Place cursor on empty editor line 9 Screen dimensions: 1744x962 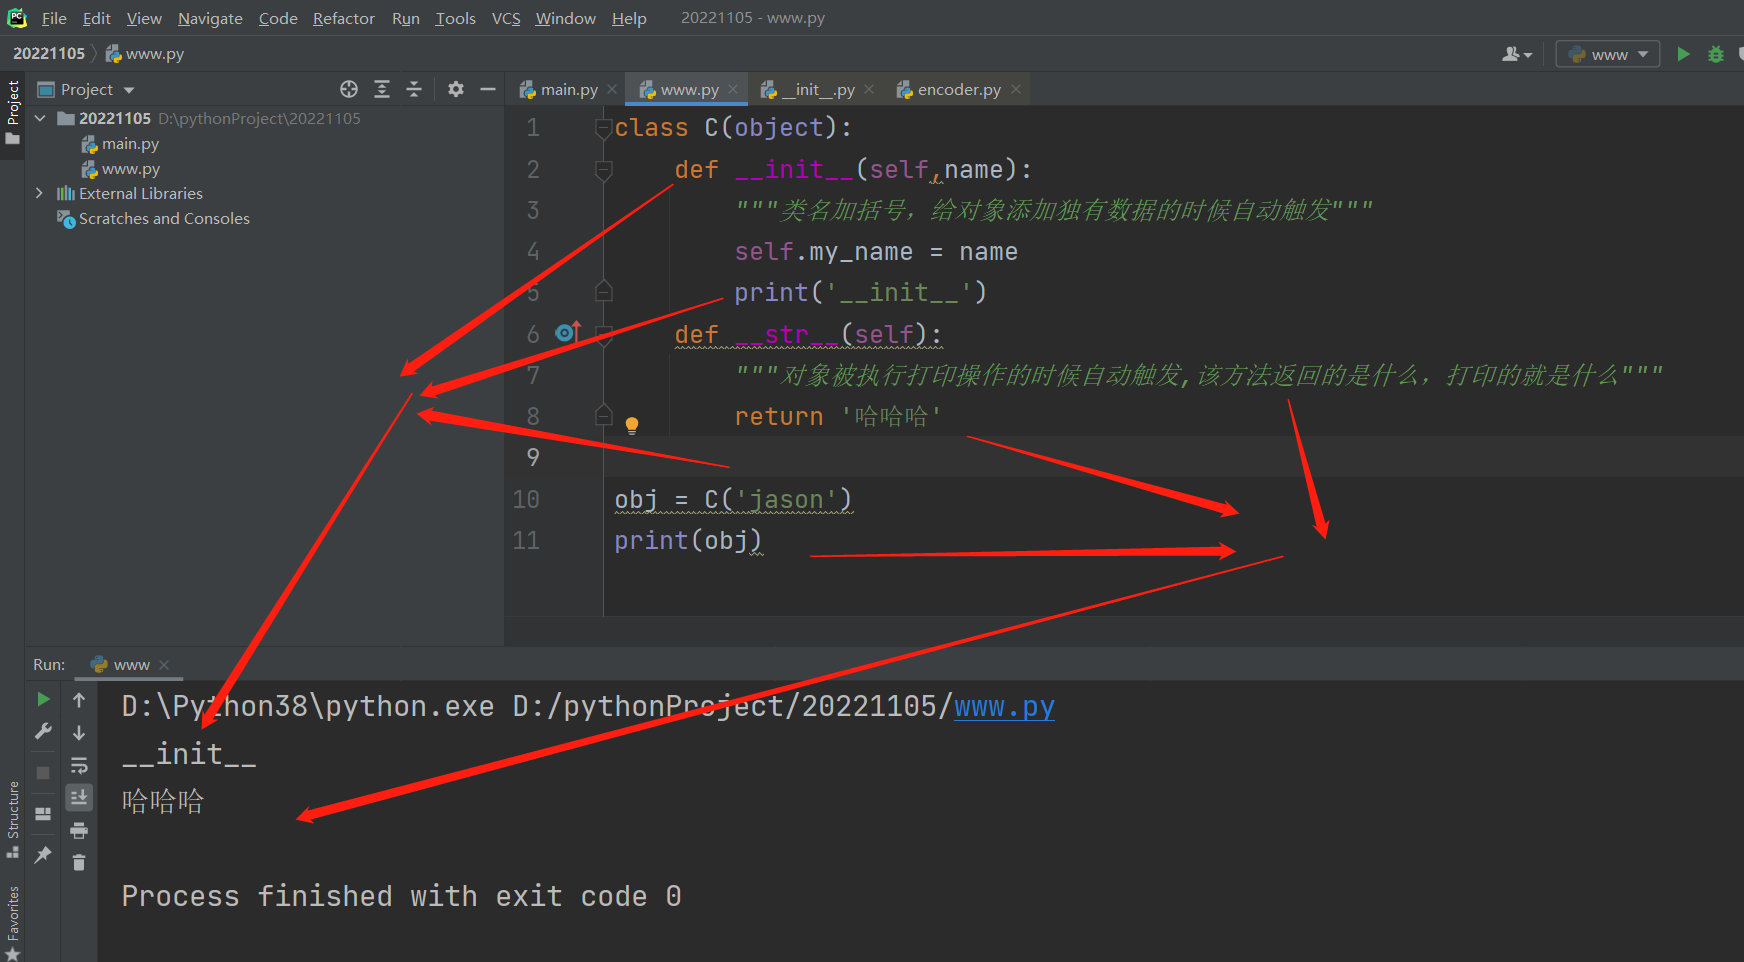point(1174,457)
